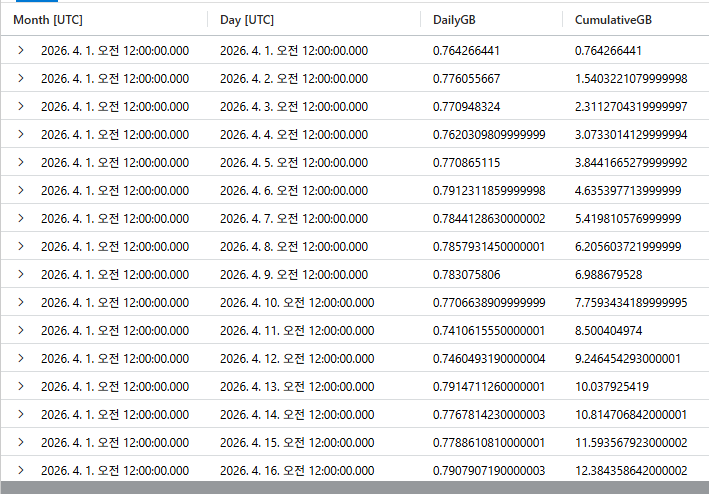Select DailyGB value 0.7460493190000004
The height and width of the screenshot is (494, 709).
coord(489,359)
